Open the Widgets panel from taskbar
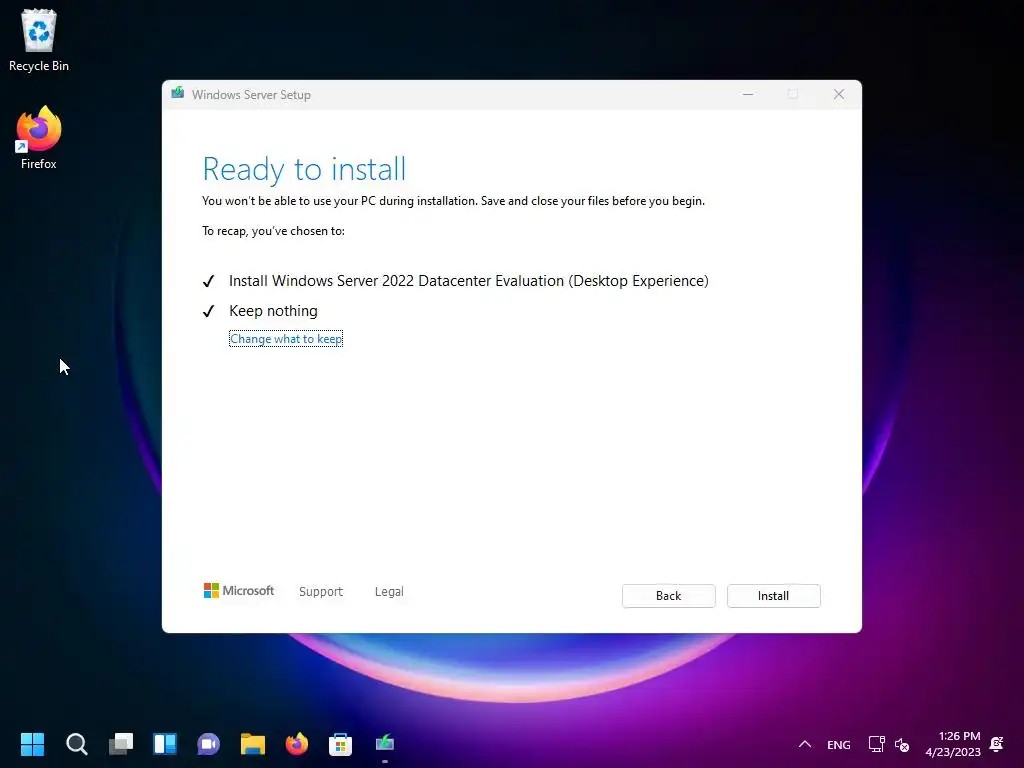This screenshot has height=768, width=1024. pyautogui.click(x=165, y=744)
